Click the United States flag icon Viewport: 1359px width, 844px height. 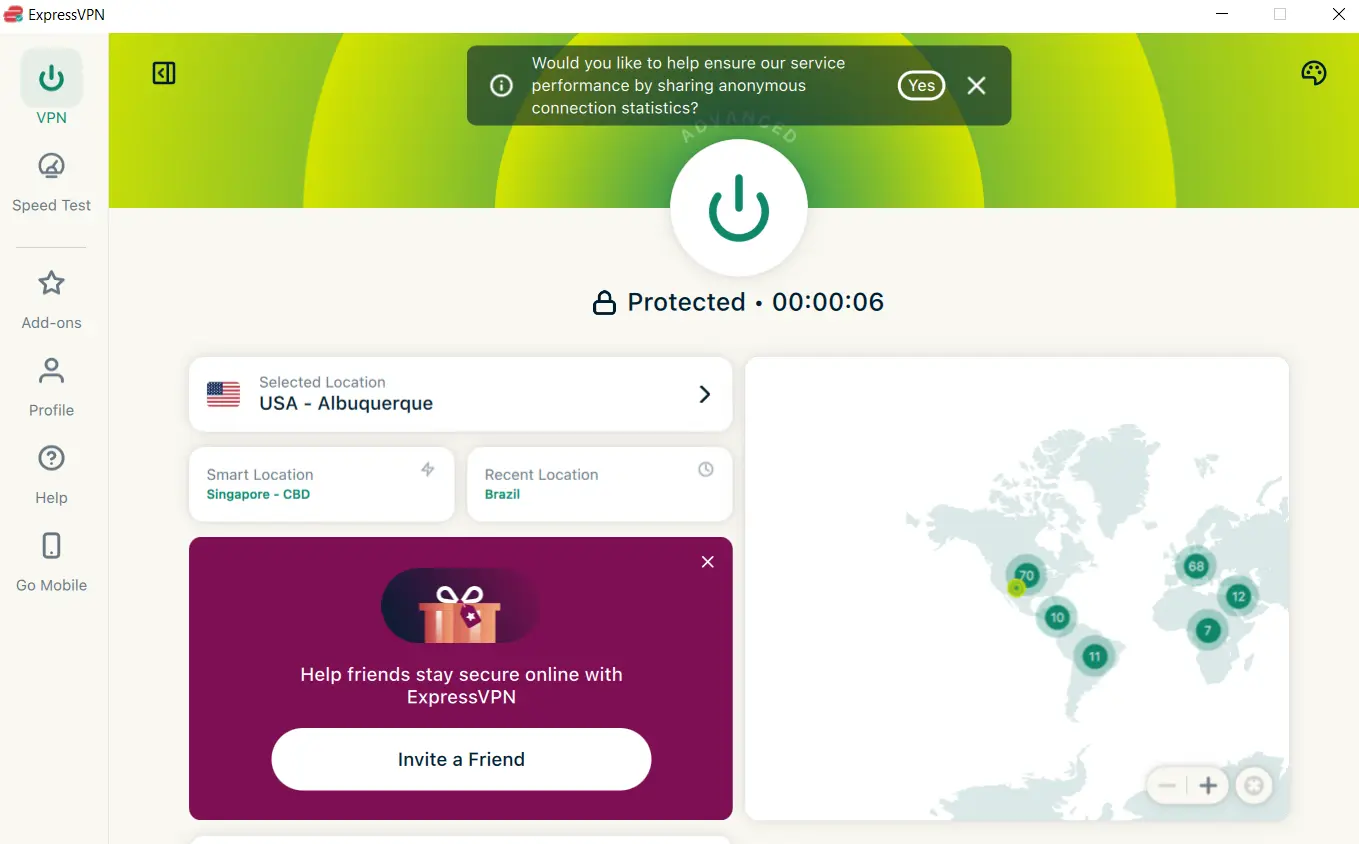click(223, 394)
